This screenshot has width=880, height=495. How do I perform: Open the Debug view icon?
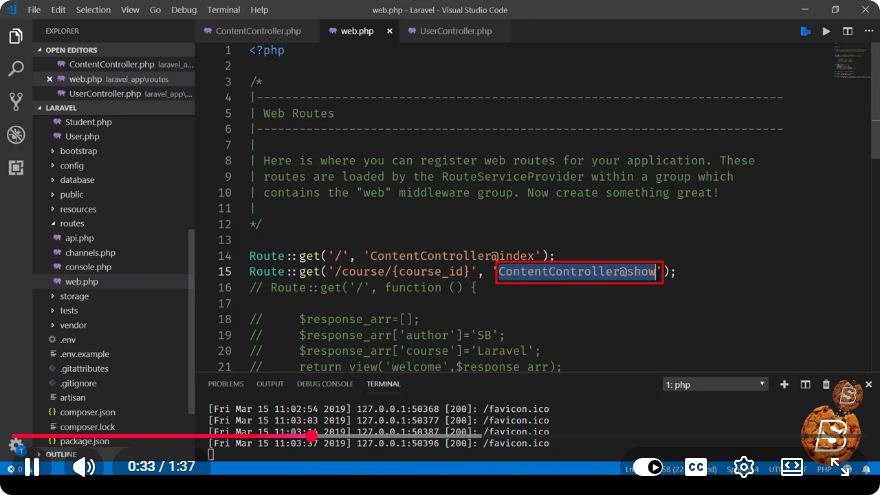(16, 135)
